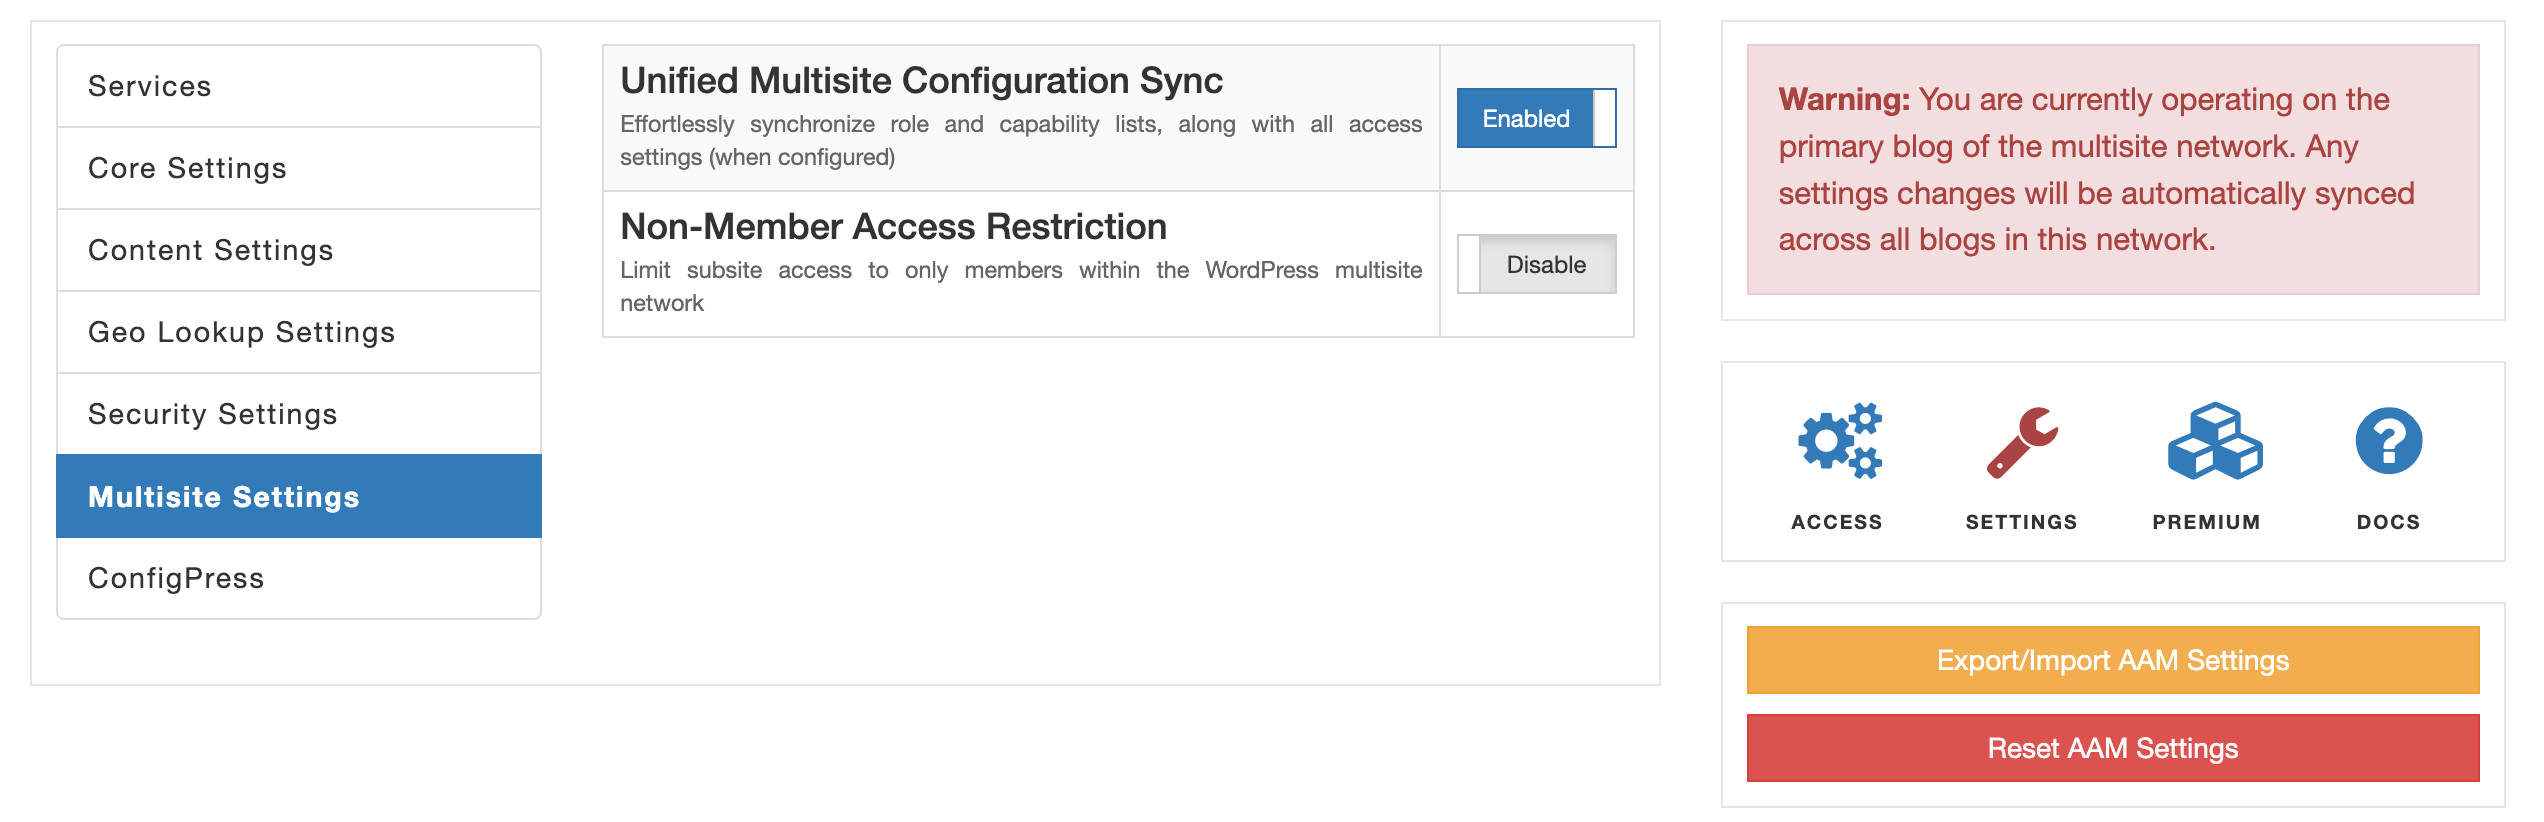Open Core Settings section
2544x822 pixels.
coord(299,168)
